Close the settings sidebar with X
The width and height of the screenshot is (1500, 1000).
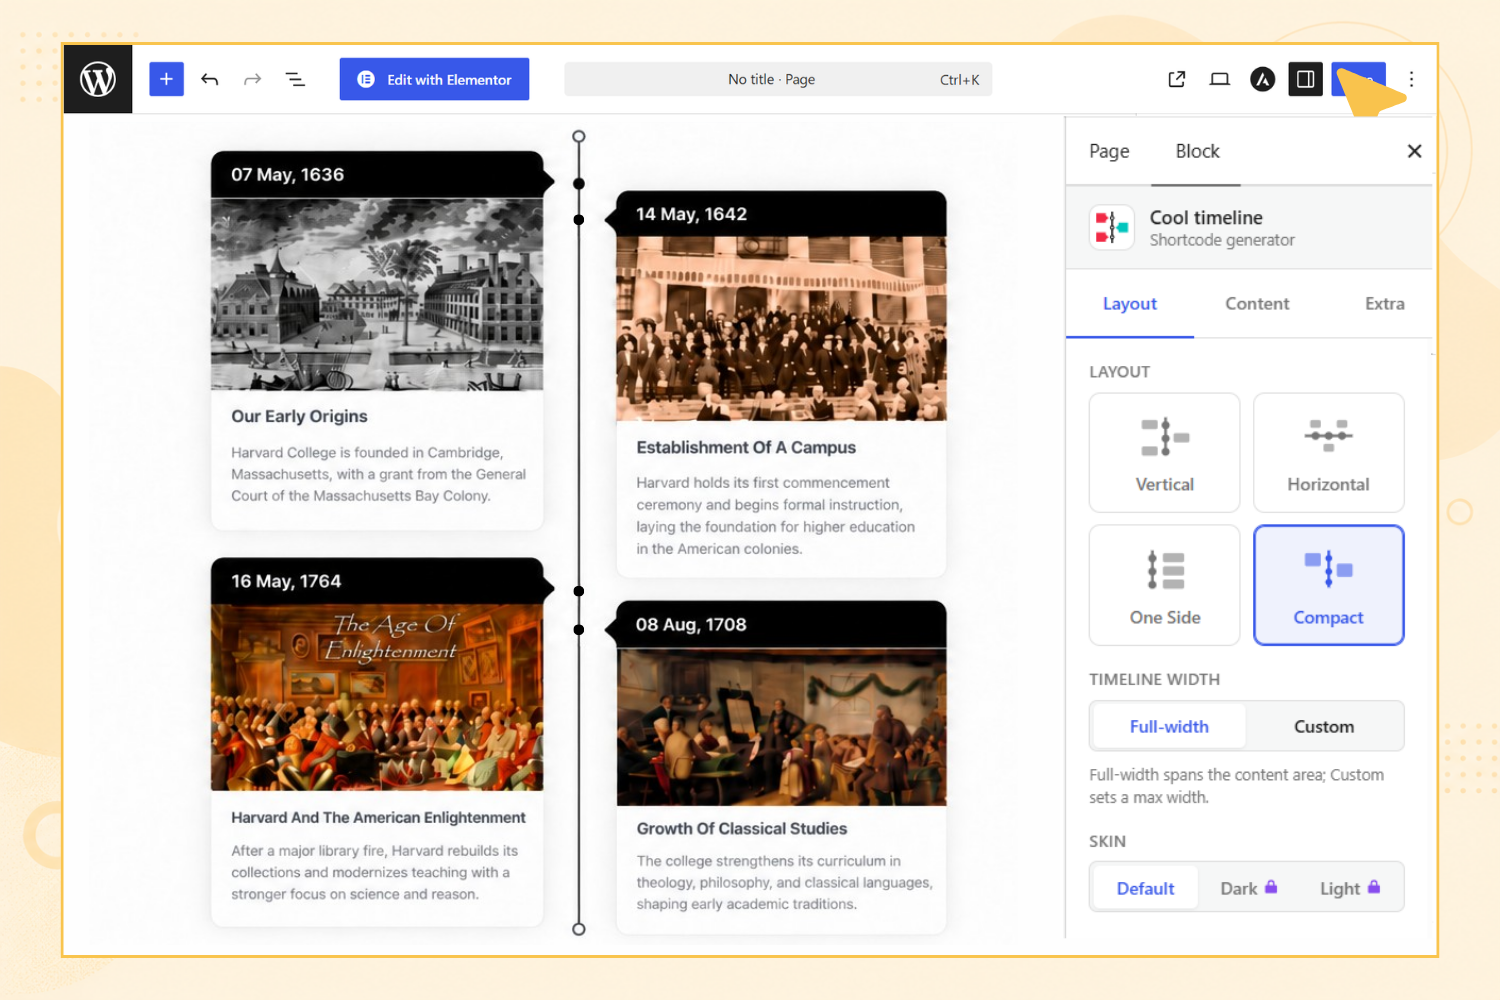click(x=1414, y=151)
